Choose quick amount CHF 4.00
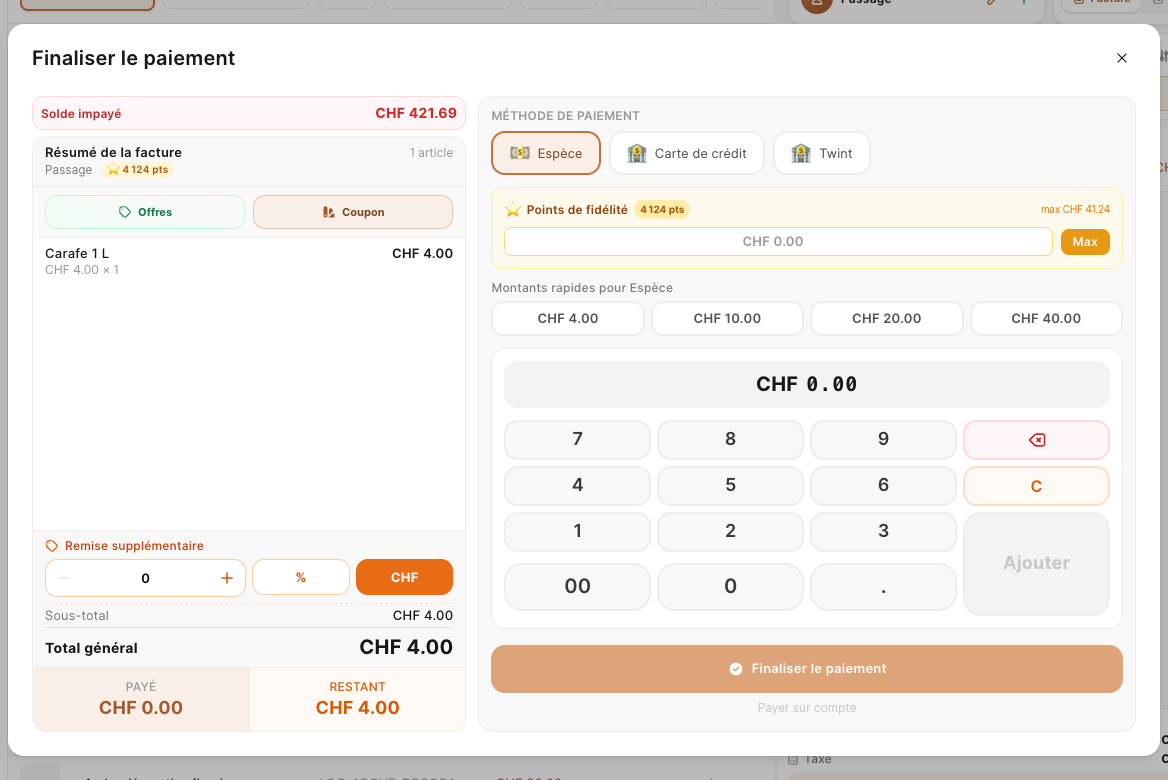The image size is (1168, 780). (568, 318)
